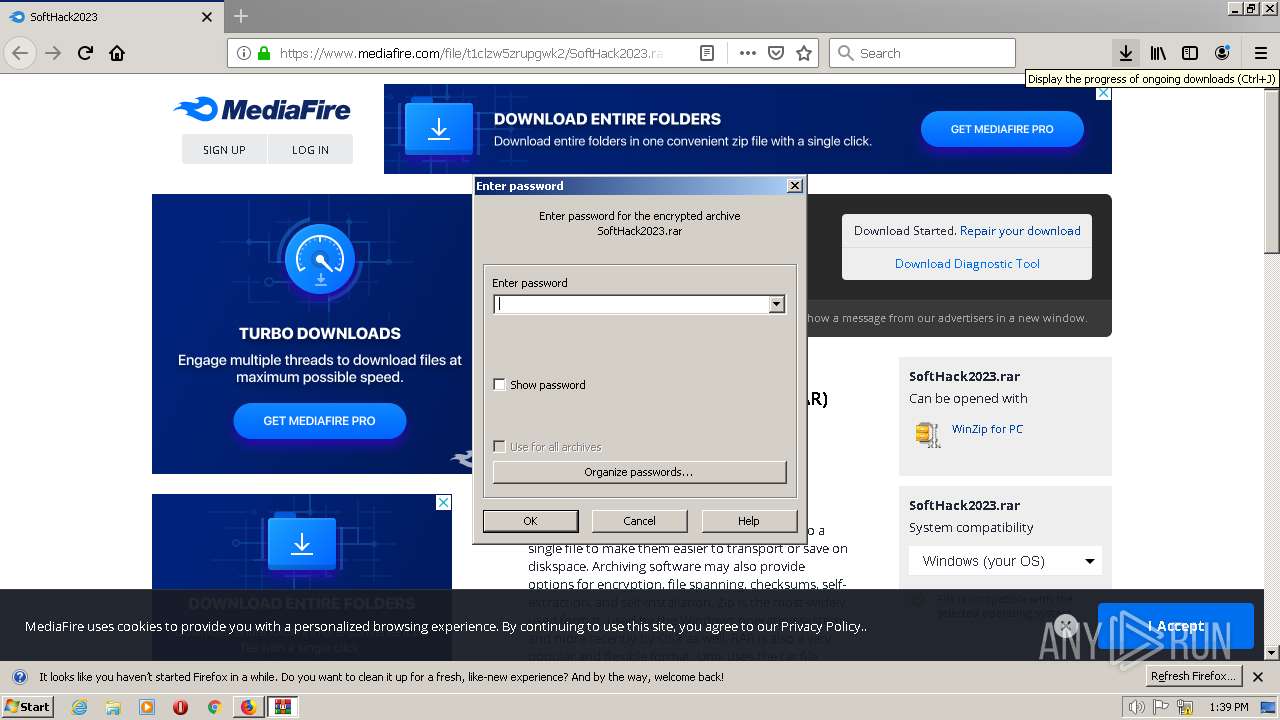Screen dimensions: 1280x720
Task: Click the green connection padlock icon
Action: pyautogui.click(x=264, y=53)
